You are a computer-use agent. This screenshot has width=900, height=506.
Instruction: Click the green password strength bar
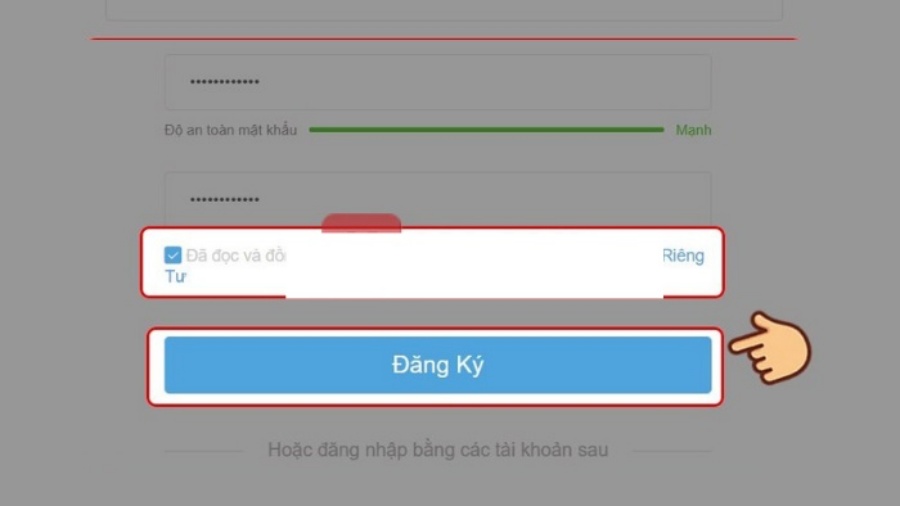(486, 130)
